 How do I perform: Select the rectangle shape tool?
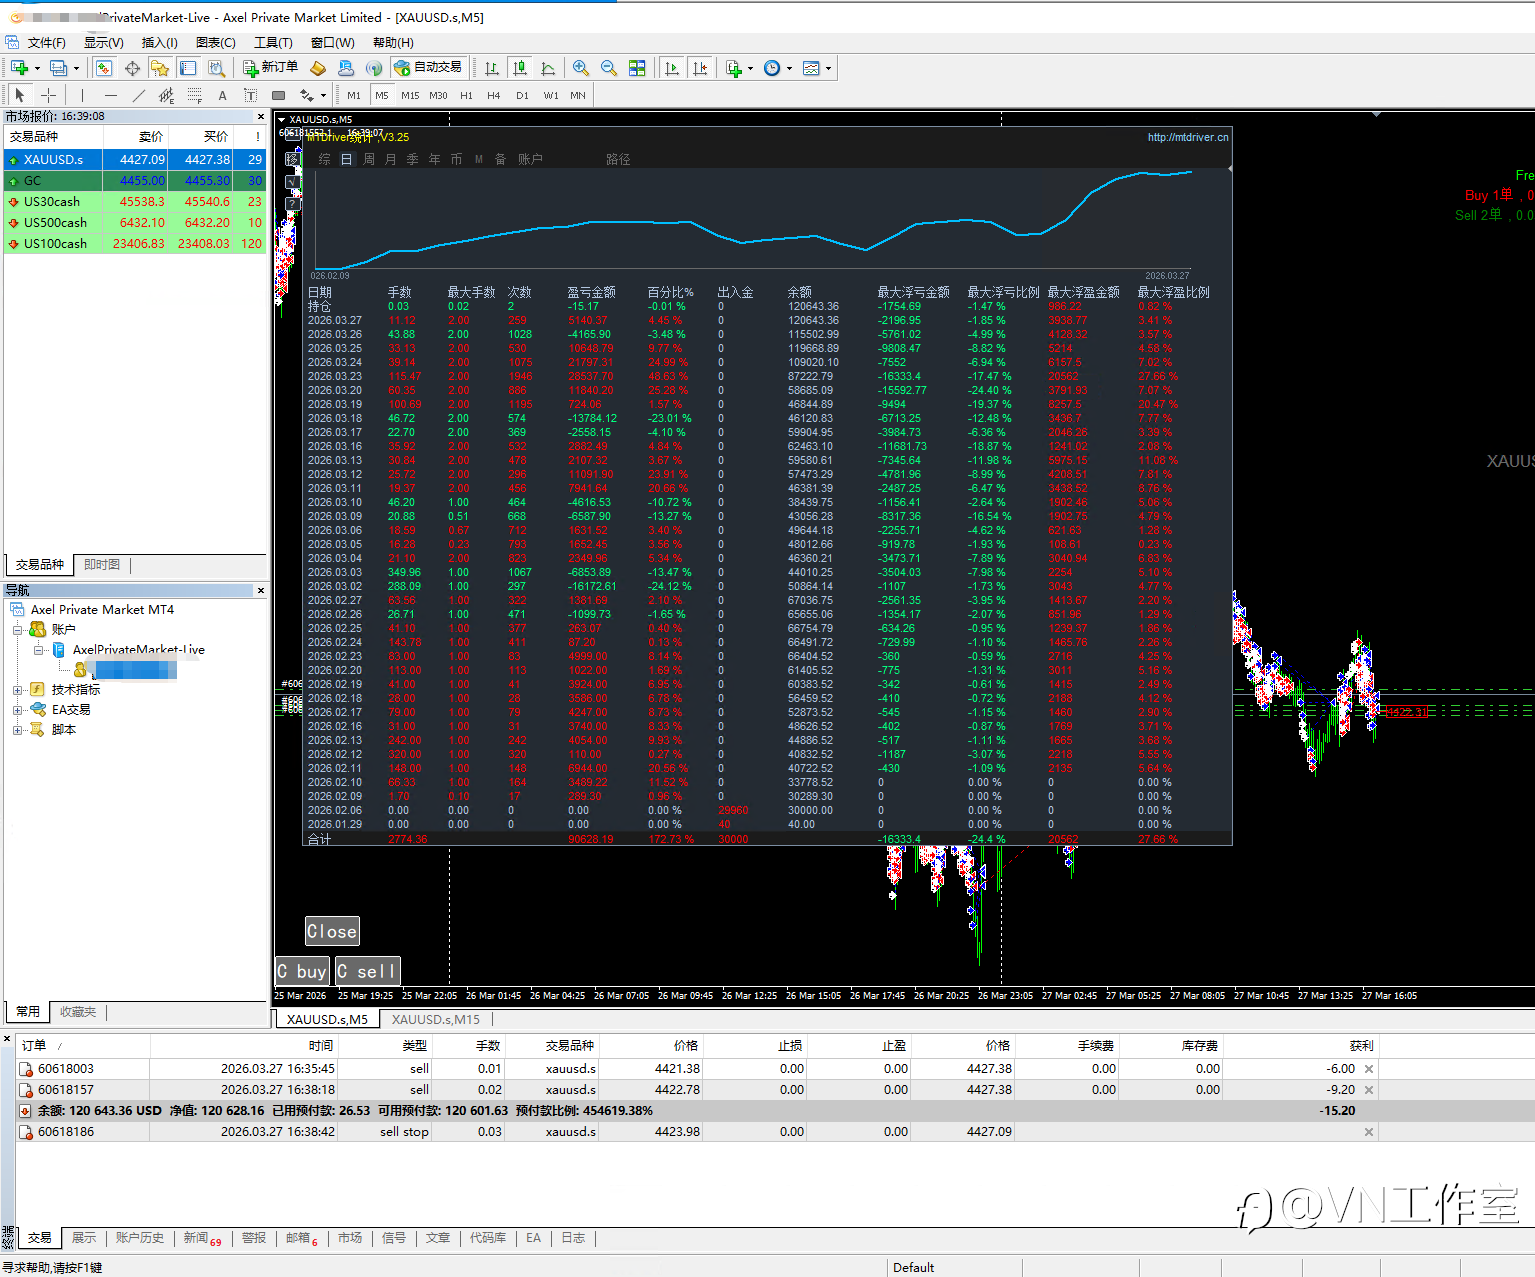tap(279, 95)
